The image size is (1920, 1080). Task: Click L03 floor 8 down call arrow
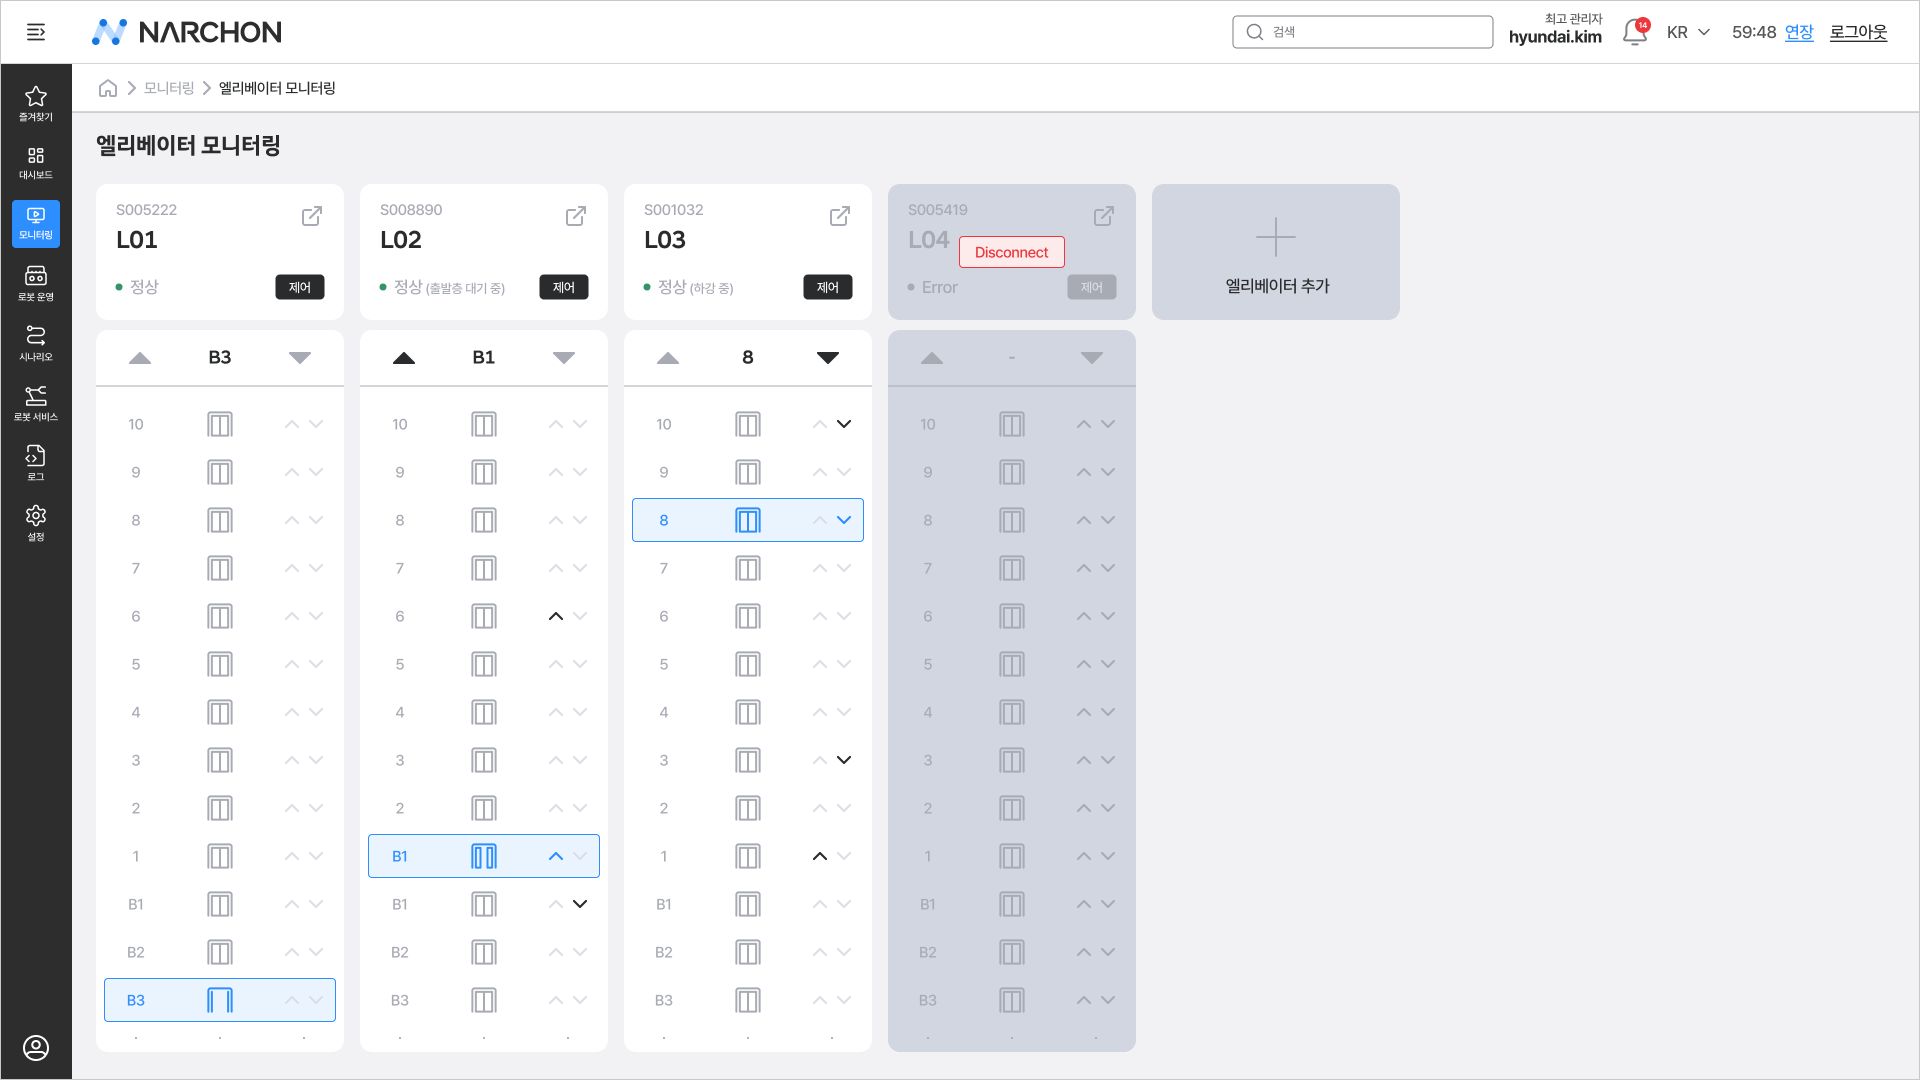pos(844,520)
